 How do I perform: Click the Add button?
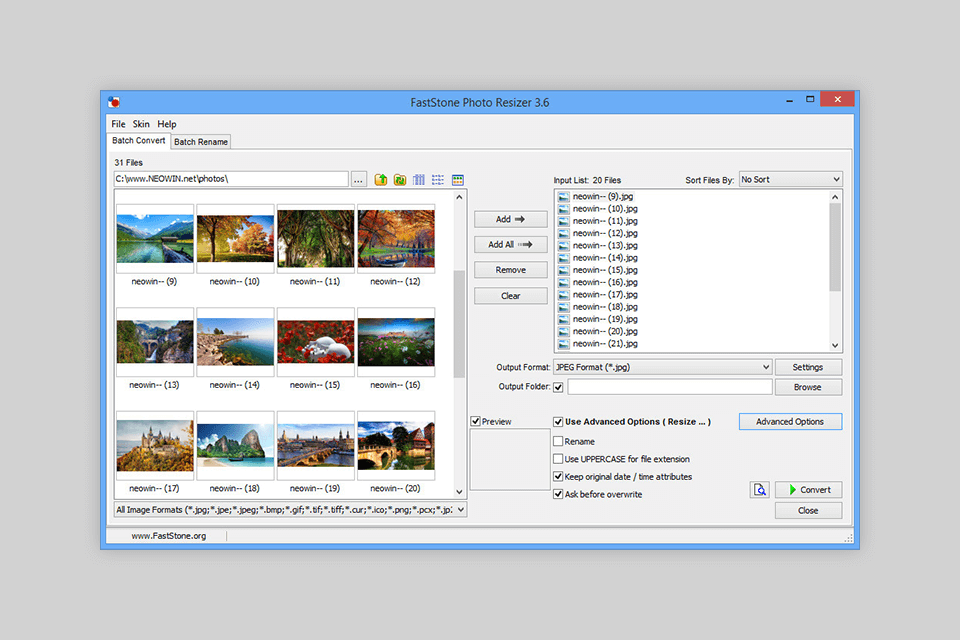tap(511, 219)
